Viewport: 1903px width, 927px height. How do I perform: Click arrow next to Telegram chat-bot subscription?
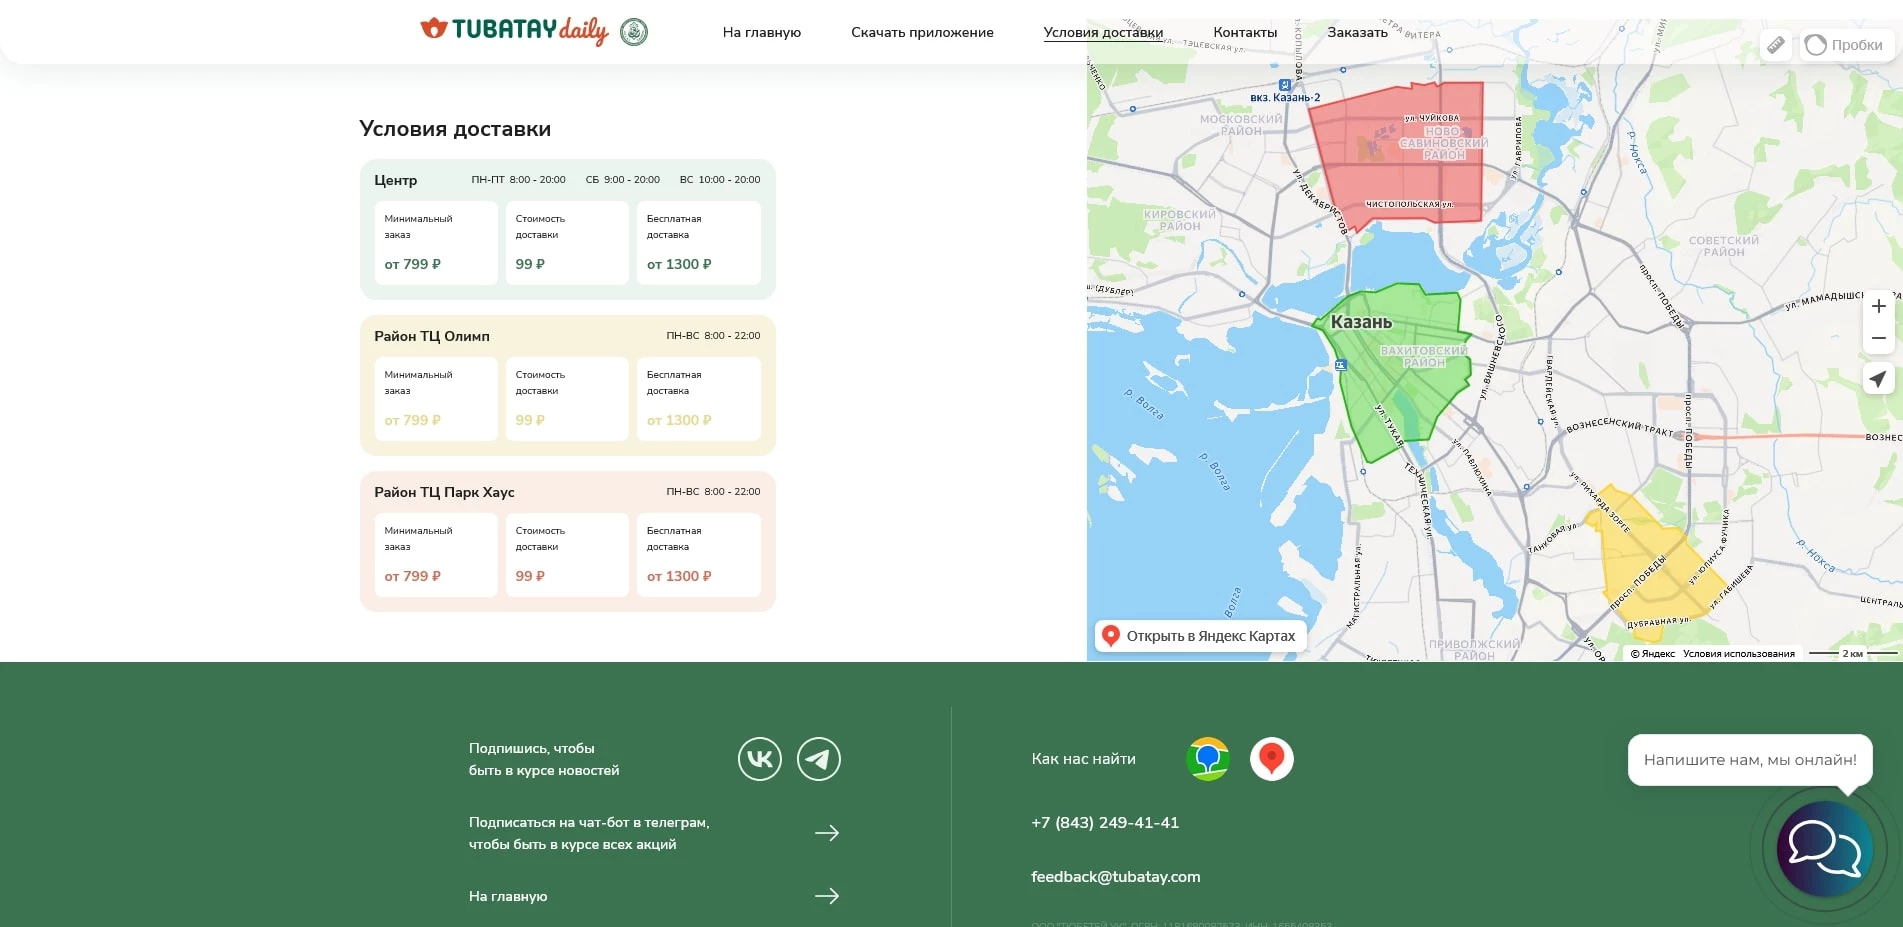(826, 833)
